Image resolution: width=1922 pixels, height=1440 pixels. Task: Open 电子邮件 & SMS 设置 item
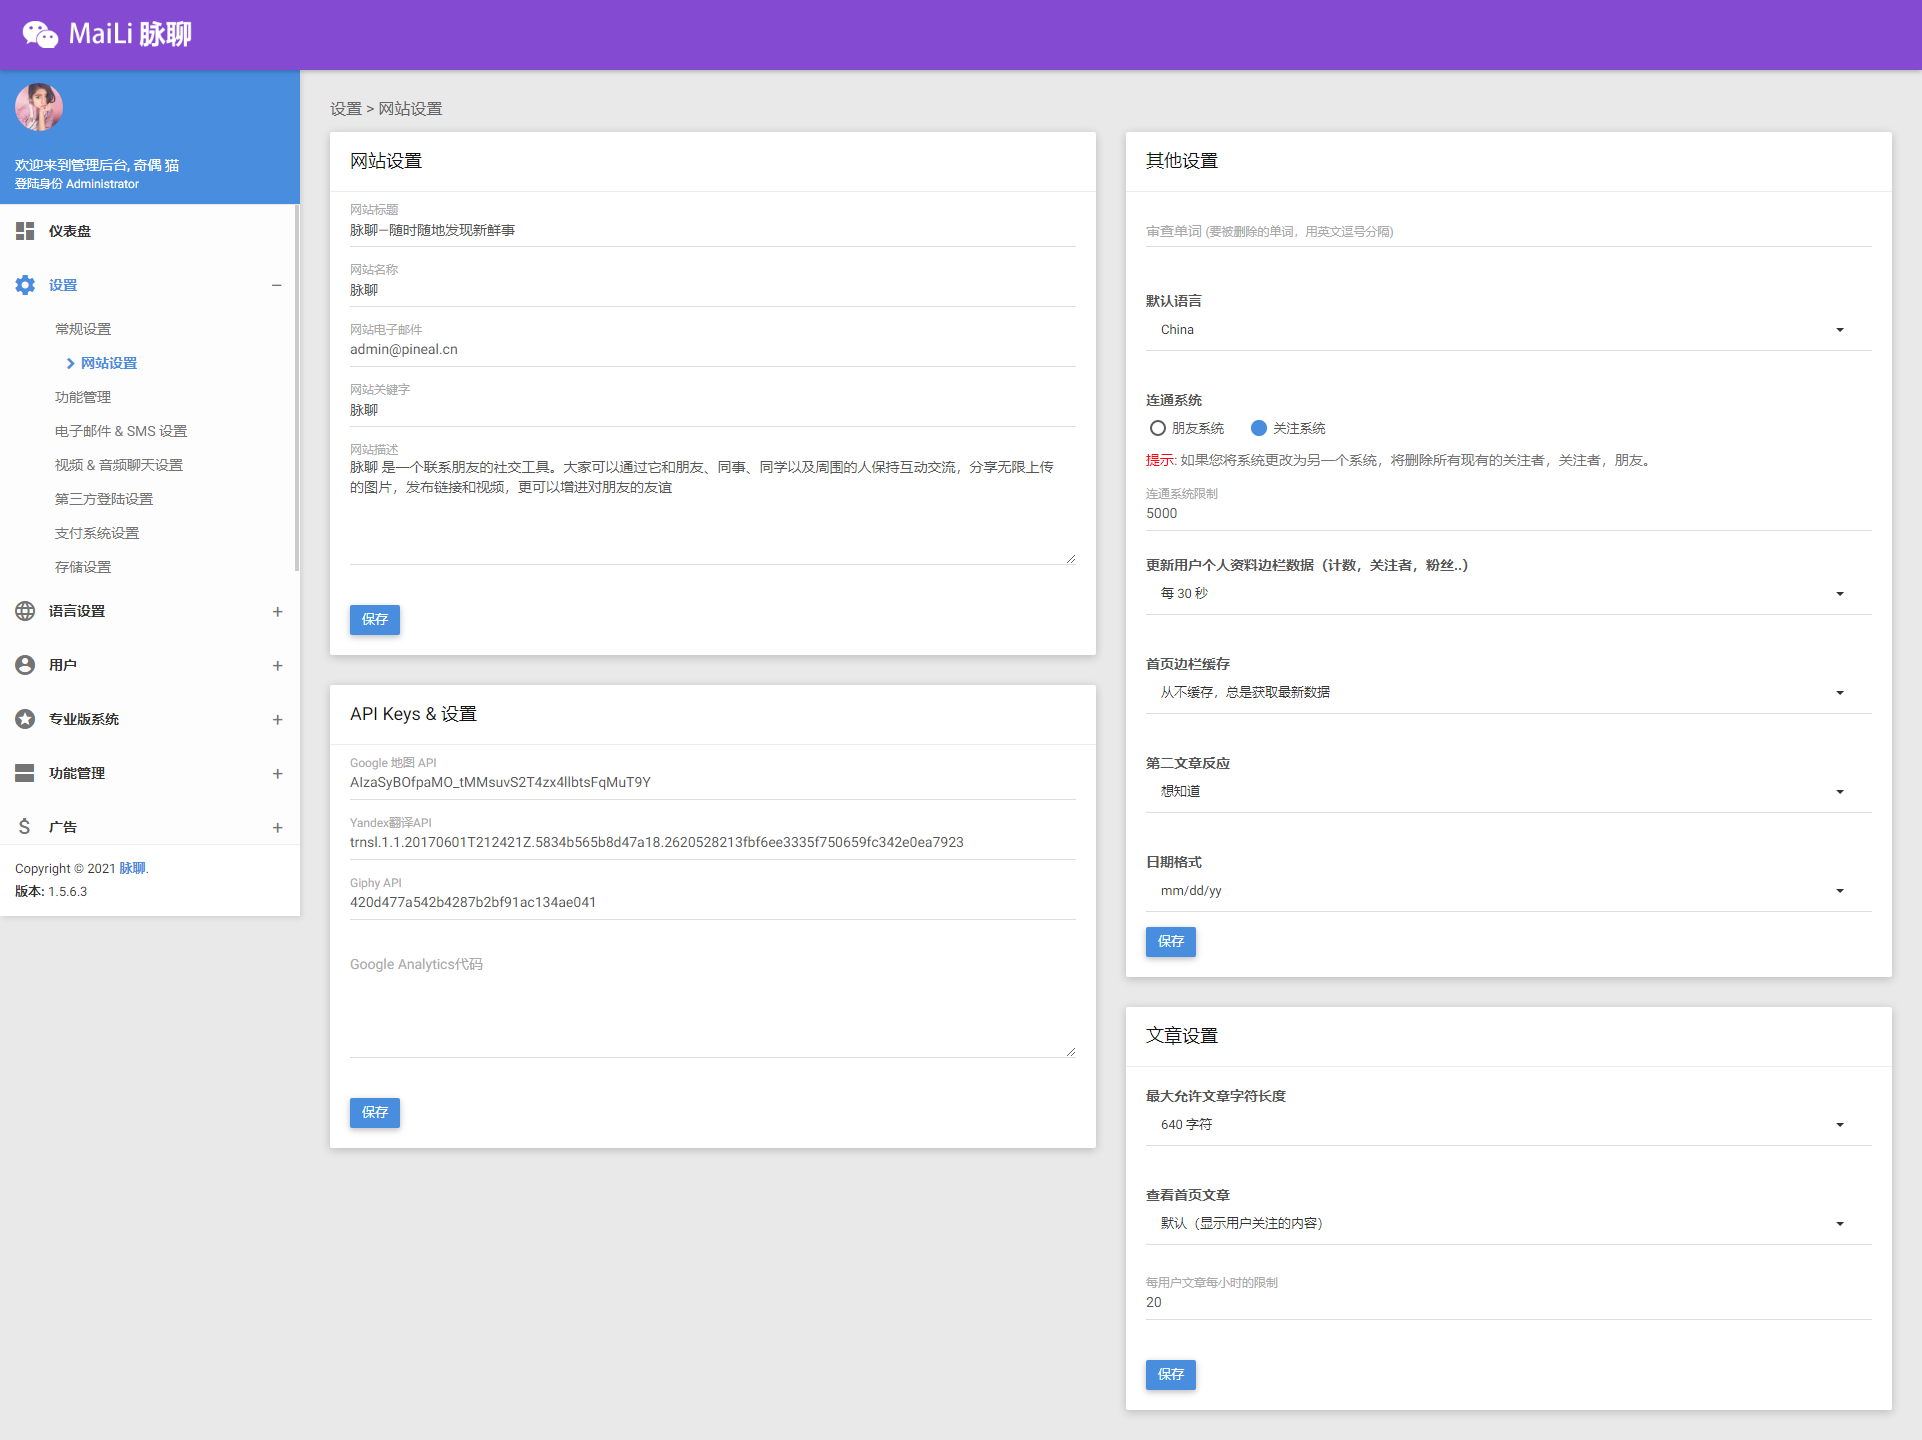(121, 431)
